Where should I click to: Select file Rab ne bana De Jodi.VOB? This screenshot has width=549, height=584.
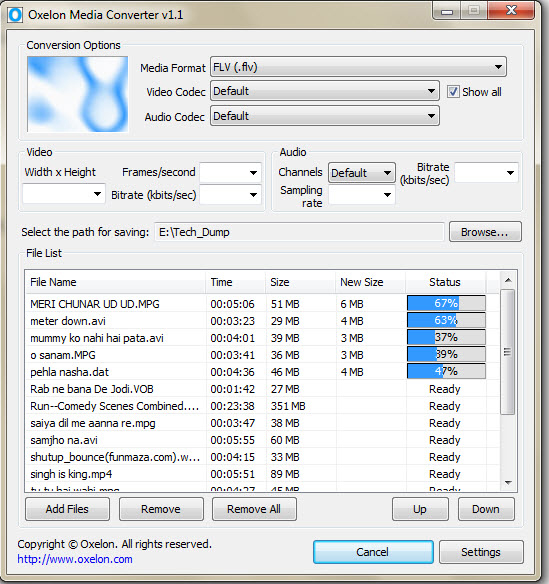tap(92, 389)
